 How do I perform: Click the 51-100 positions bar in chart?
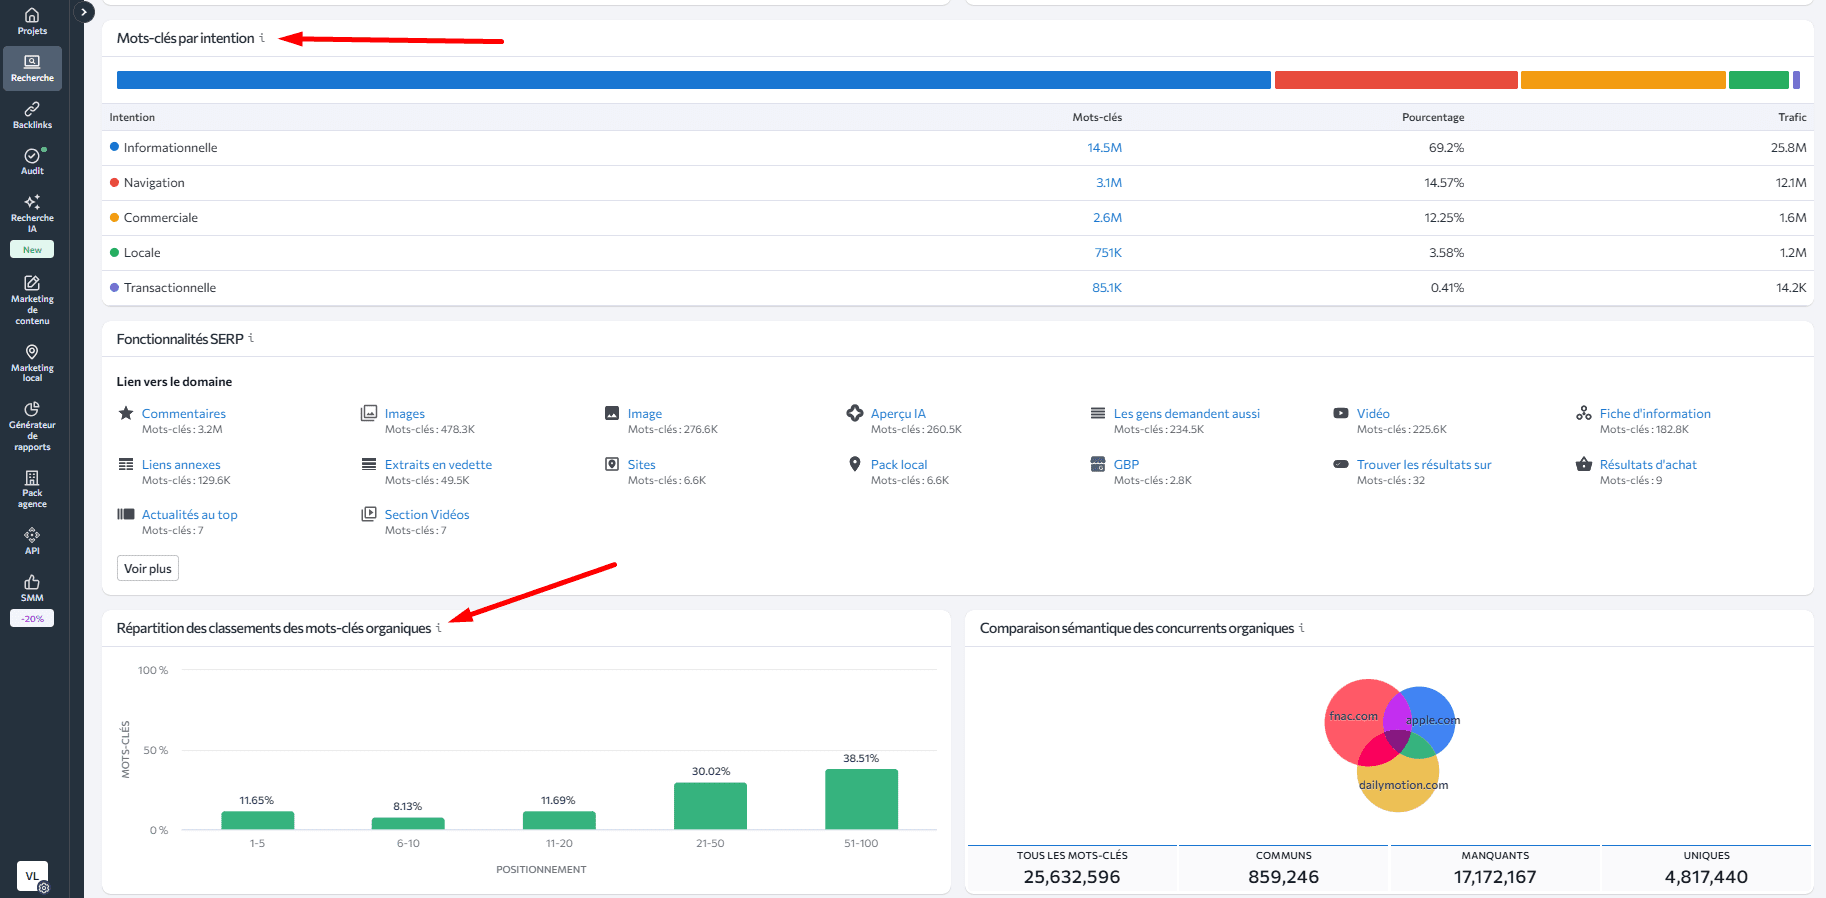861,799
